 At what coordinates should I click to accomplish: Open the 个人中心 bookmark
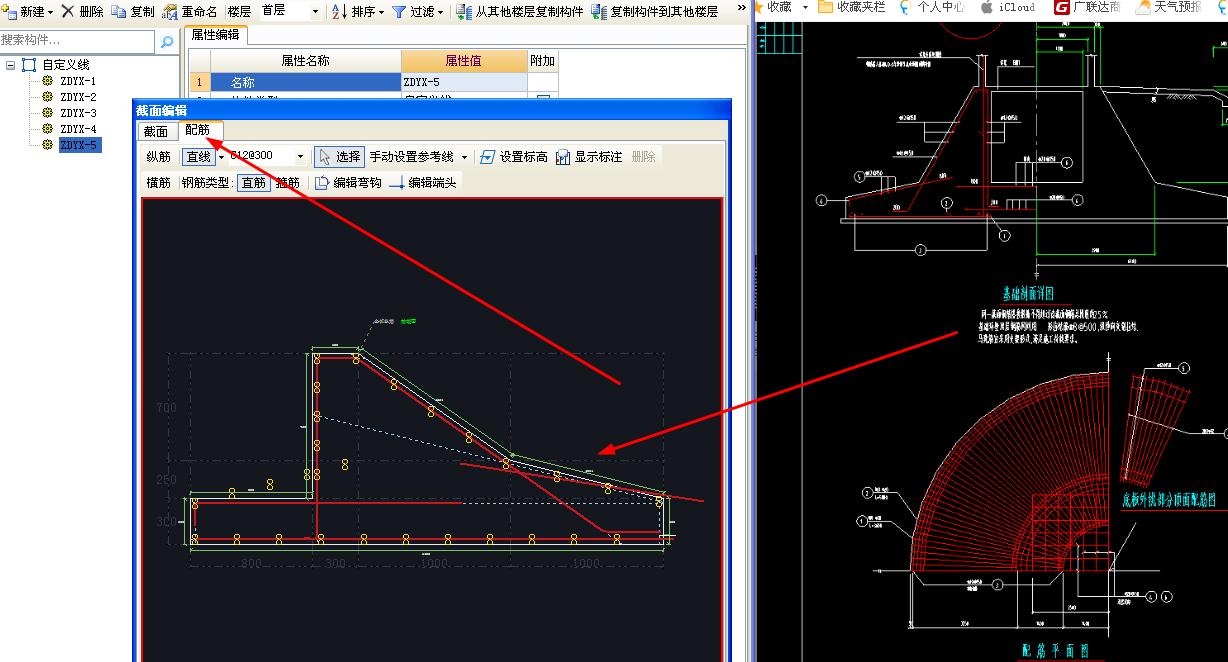932,7
